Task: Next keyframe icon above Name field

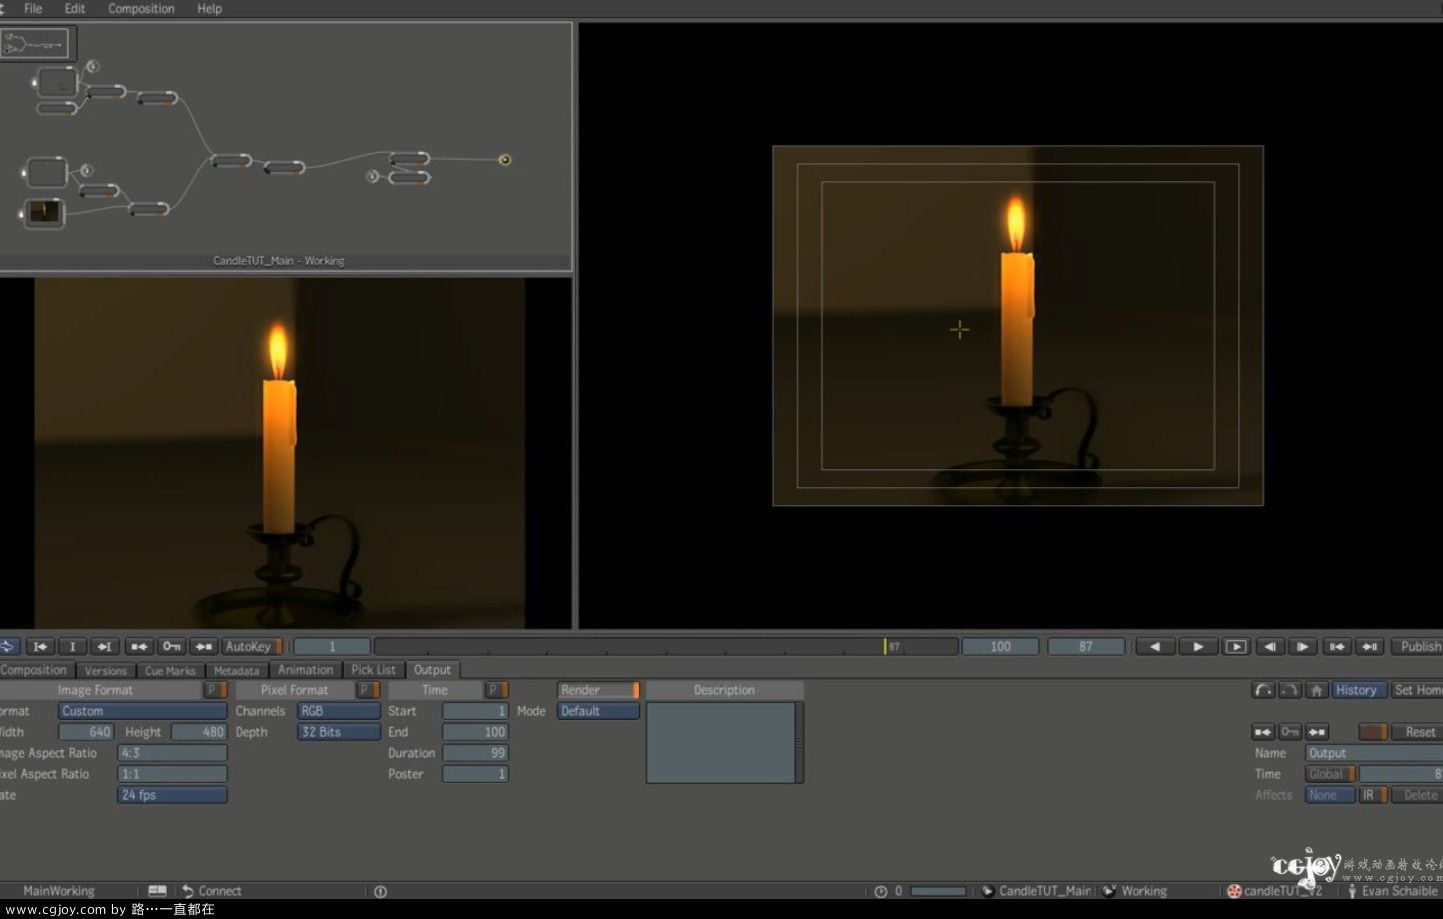Action: pos(1317,732)
